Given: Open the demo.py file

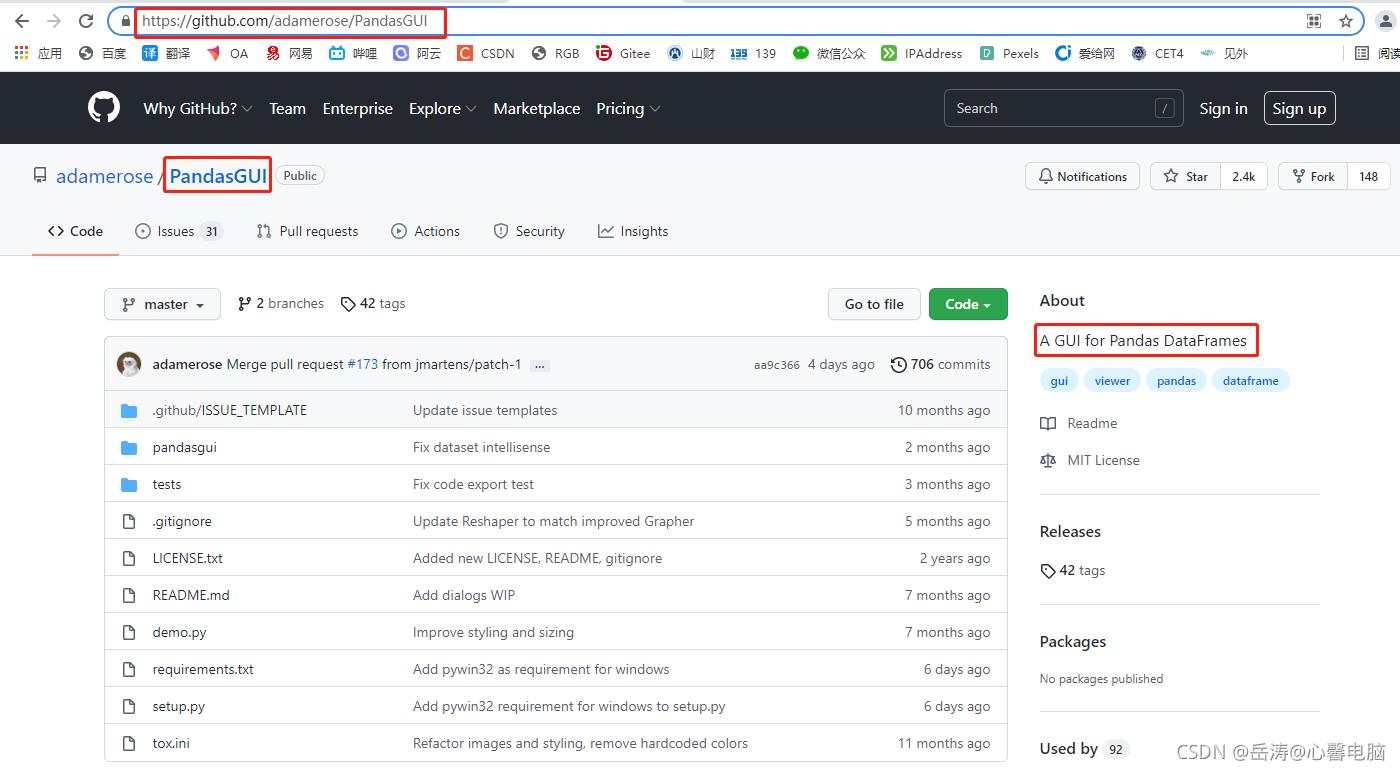Looking at the screenshot, I should [x=179, y=632].
